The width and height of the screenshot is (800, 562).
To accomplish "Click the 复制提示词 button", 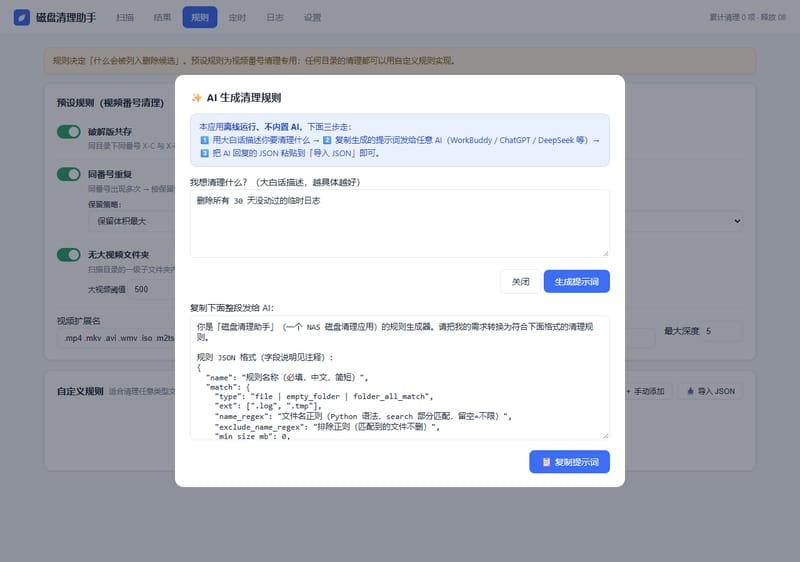I will point(569,462).
